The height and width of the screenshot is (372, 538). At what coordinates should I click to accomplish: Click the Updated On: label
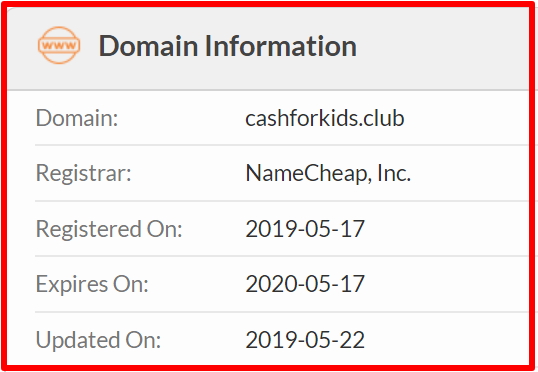(98, 340)
